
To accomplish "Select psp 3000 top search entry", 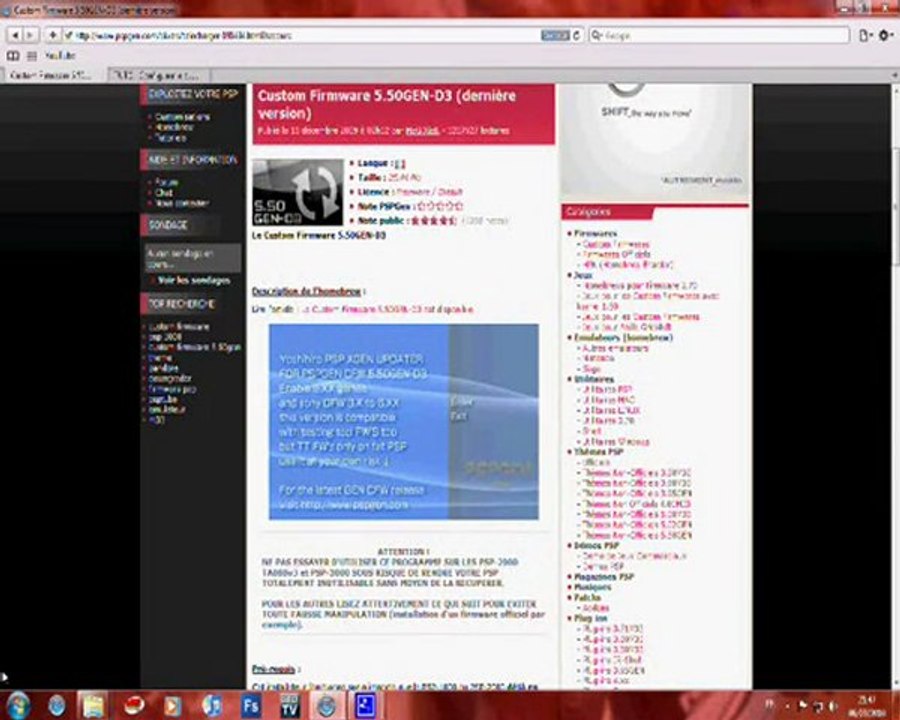I will pyautogui.click(x=165, y=337).
